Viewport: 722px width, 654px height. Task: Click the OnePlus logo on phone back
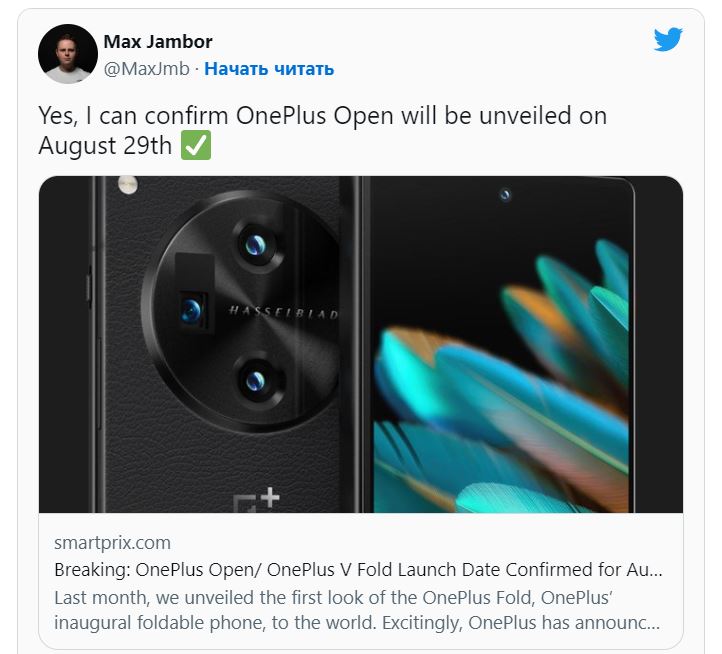[x=256, y=500]
